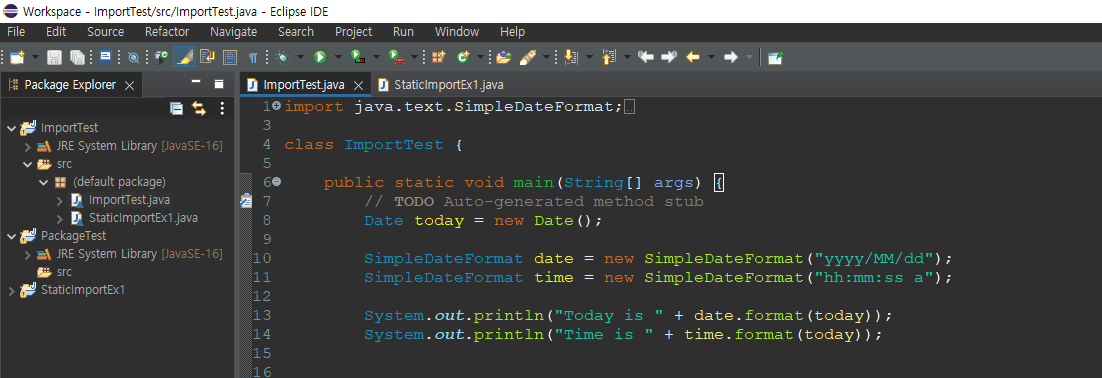
Task: Click the Next Annotation icon
Action: coord(571,58)
